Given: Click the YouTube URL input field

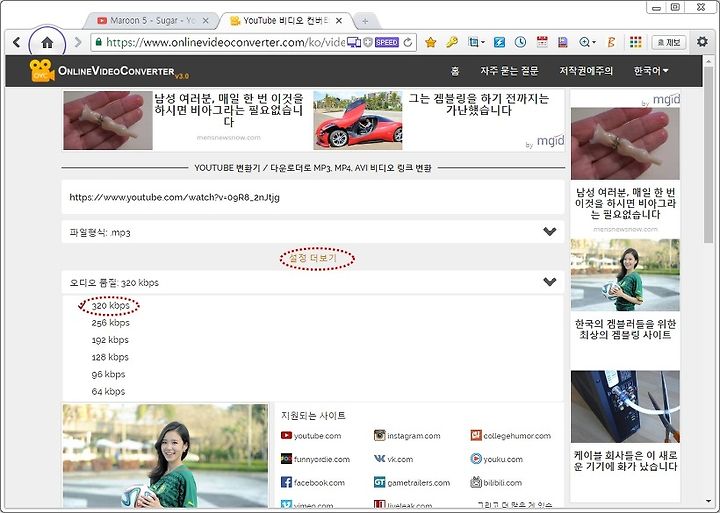Looking at the screenshot, I should (313, 197).
